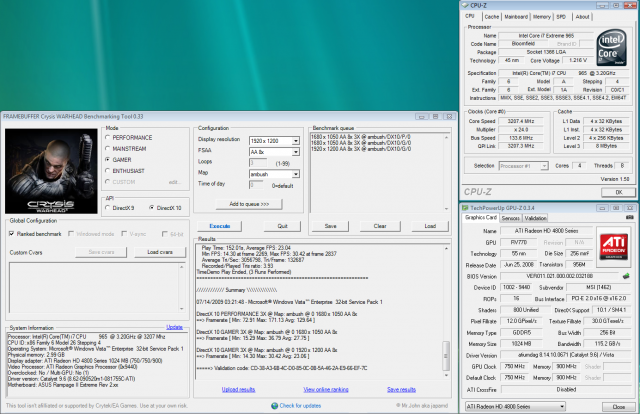Click the Check for updates link
Viewport: 640px width, 414px height.
300,406
